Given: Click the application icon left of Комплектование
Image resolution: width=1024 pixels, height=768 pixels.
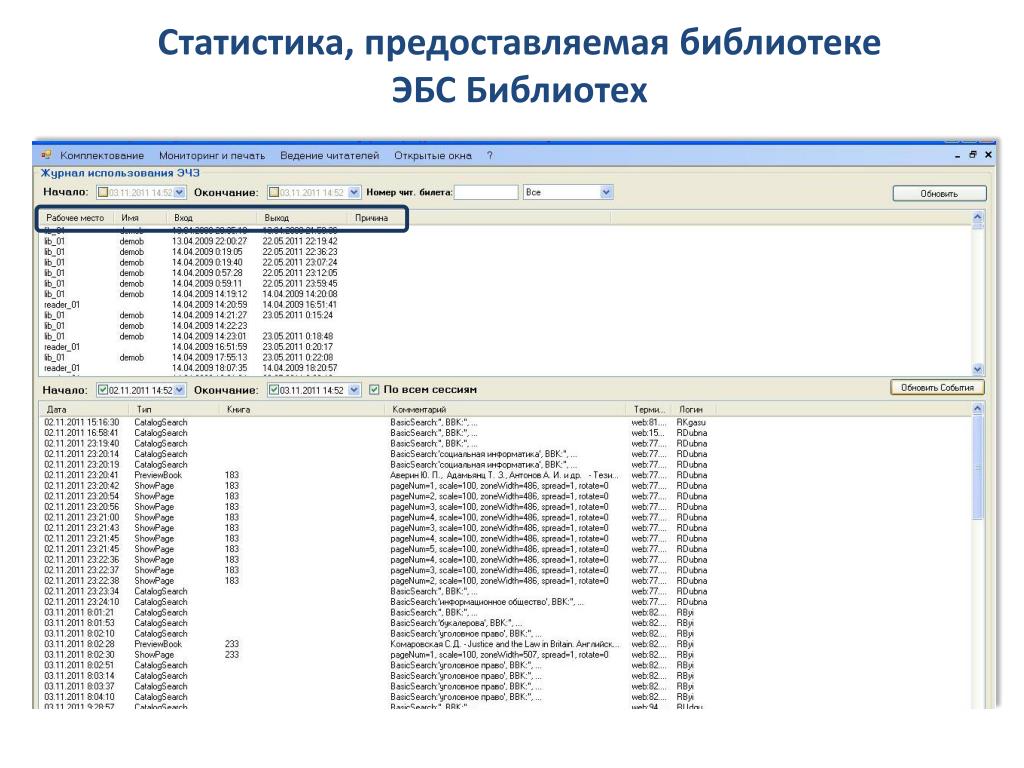Looking at the screenshot, I should [x=46, y=155].
